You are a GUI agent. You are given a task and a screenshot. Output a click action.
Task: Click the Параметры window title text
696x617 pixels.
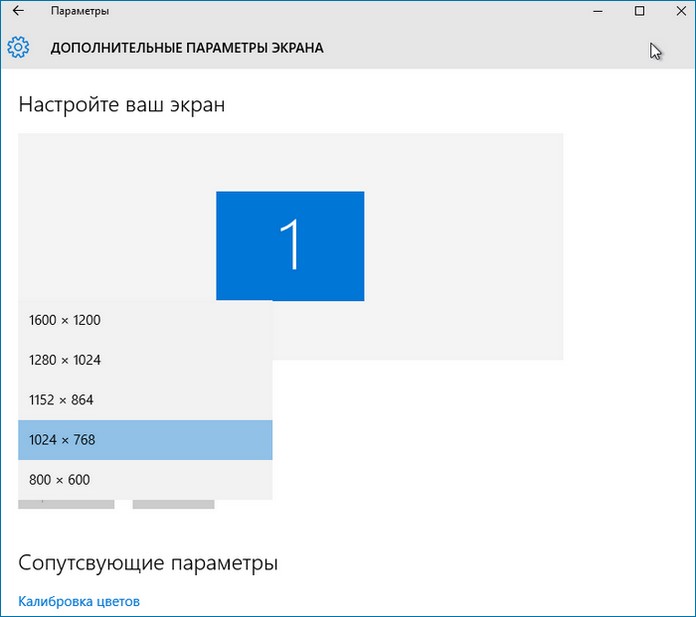80,11
